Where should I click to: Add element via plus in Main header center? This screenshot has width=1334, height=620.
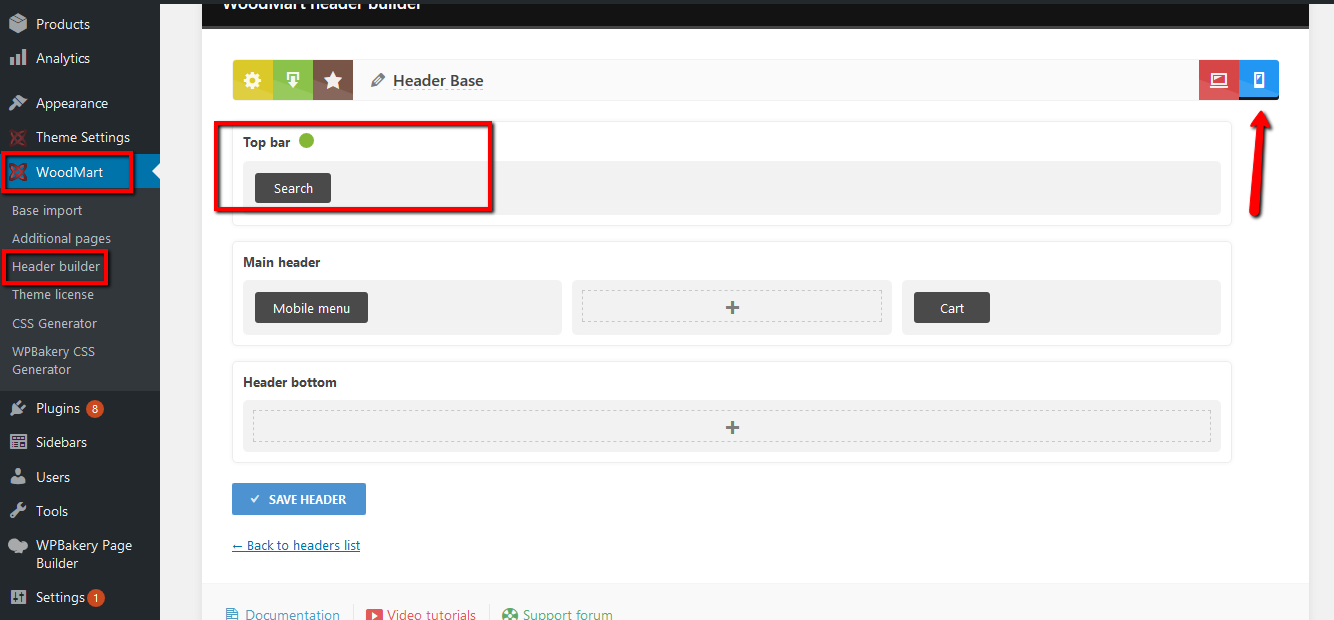click(732, 307)
